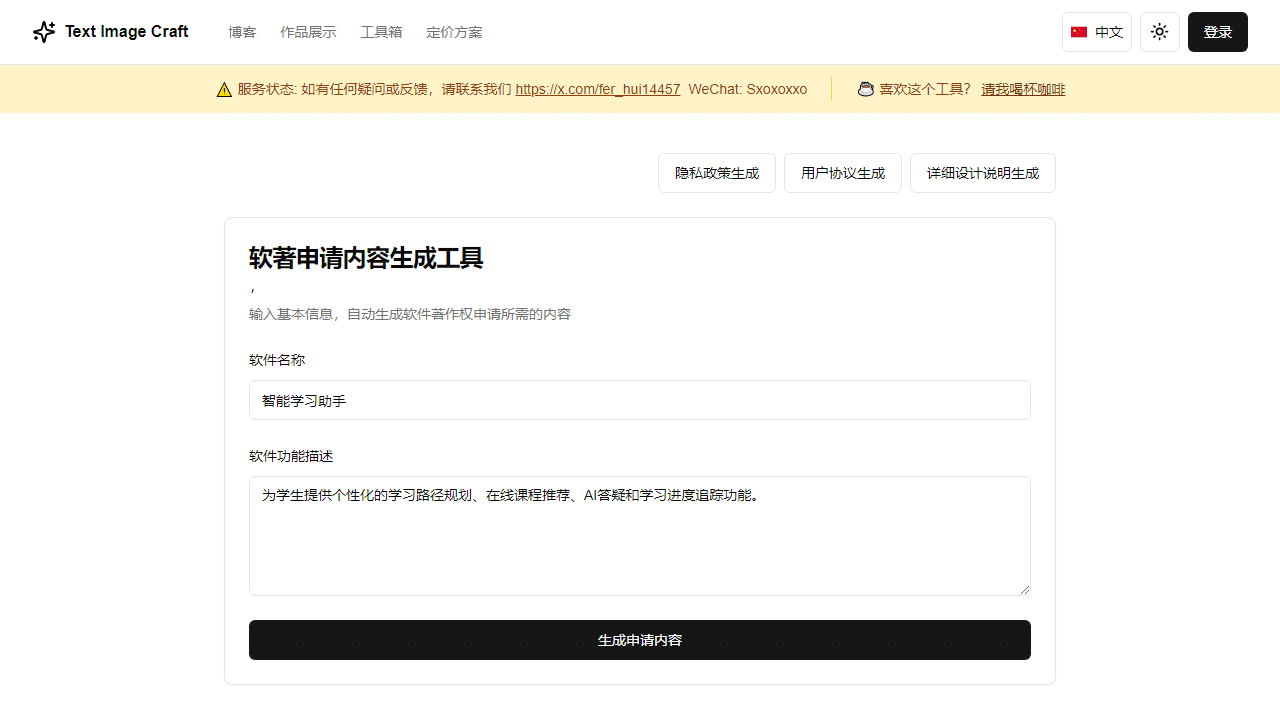This screenshot has width=1280, height=720.
Task: Click the Text Image Craft brand name
Action: coord(127,32)
